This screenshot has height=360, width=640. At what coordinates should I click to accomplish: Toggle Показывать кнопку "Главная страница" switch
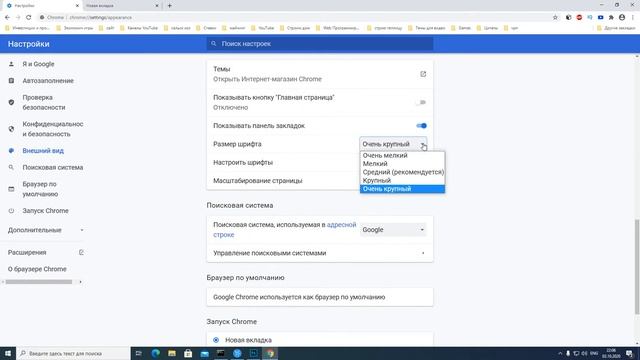[x=421, y=102]
